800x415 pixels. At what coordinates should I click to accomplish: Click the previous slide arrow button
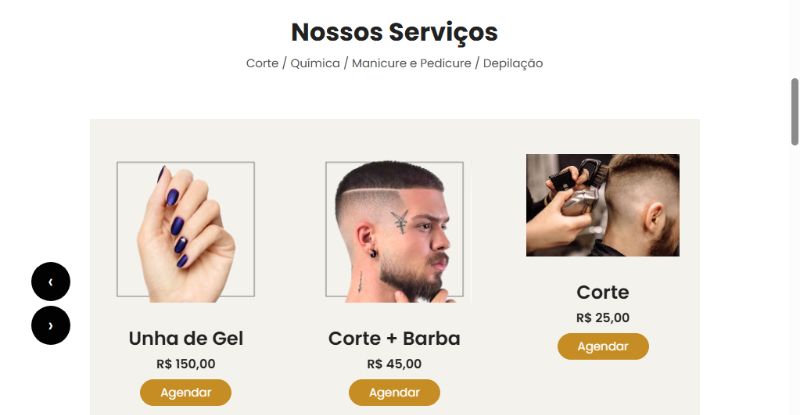click(51, 281)
